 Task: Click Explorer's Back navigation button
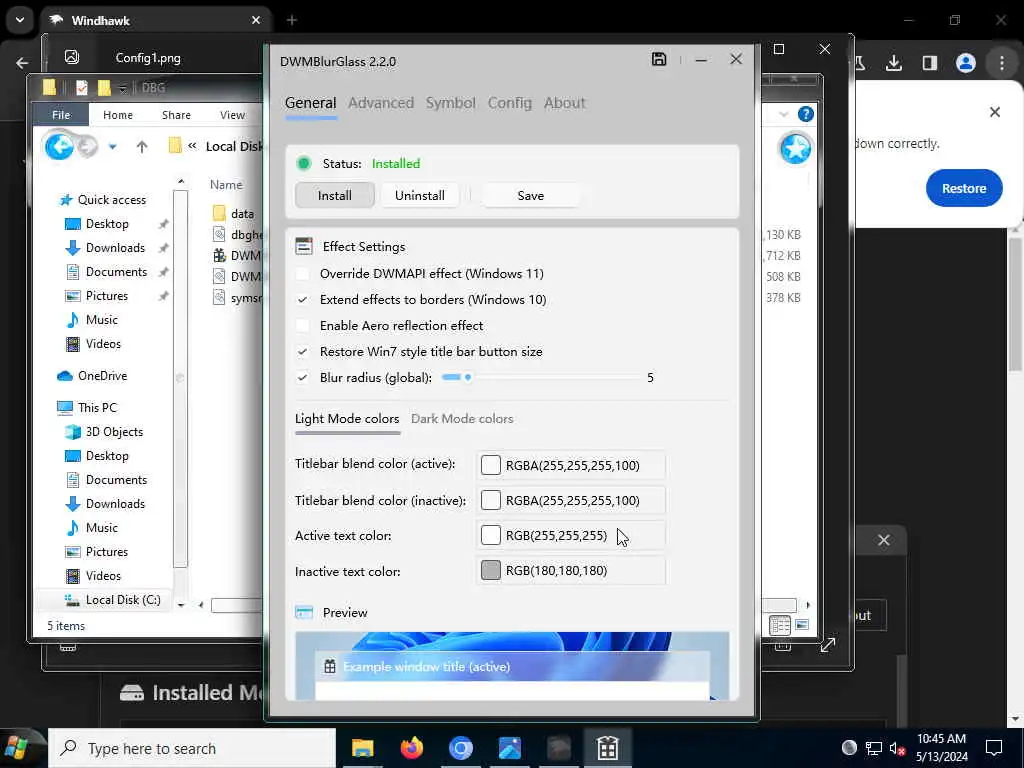pos(59,146)
